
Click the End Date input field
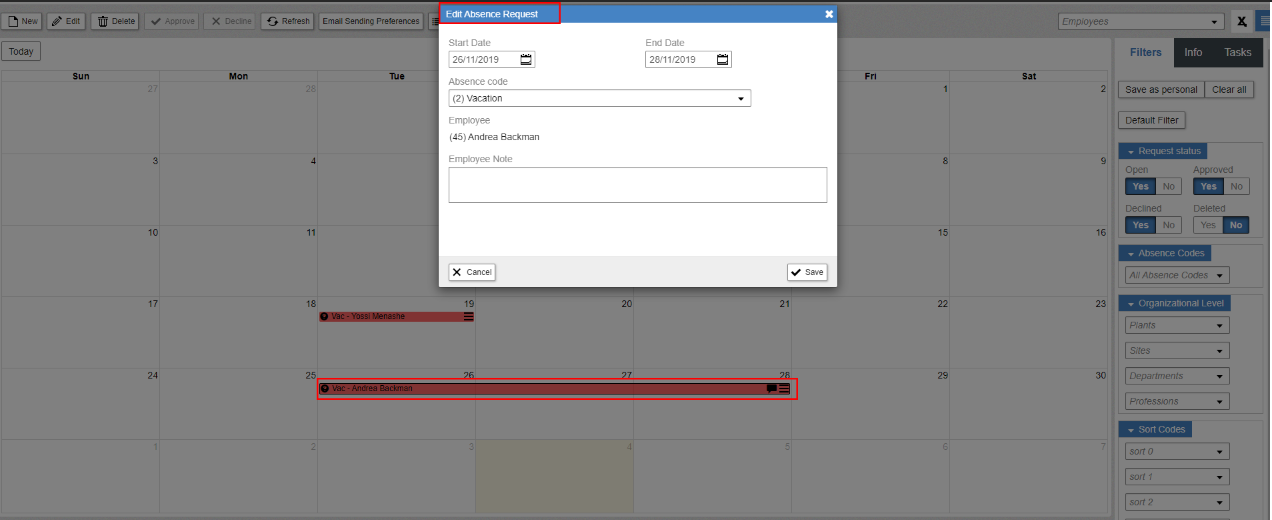(681, 60)
